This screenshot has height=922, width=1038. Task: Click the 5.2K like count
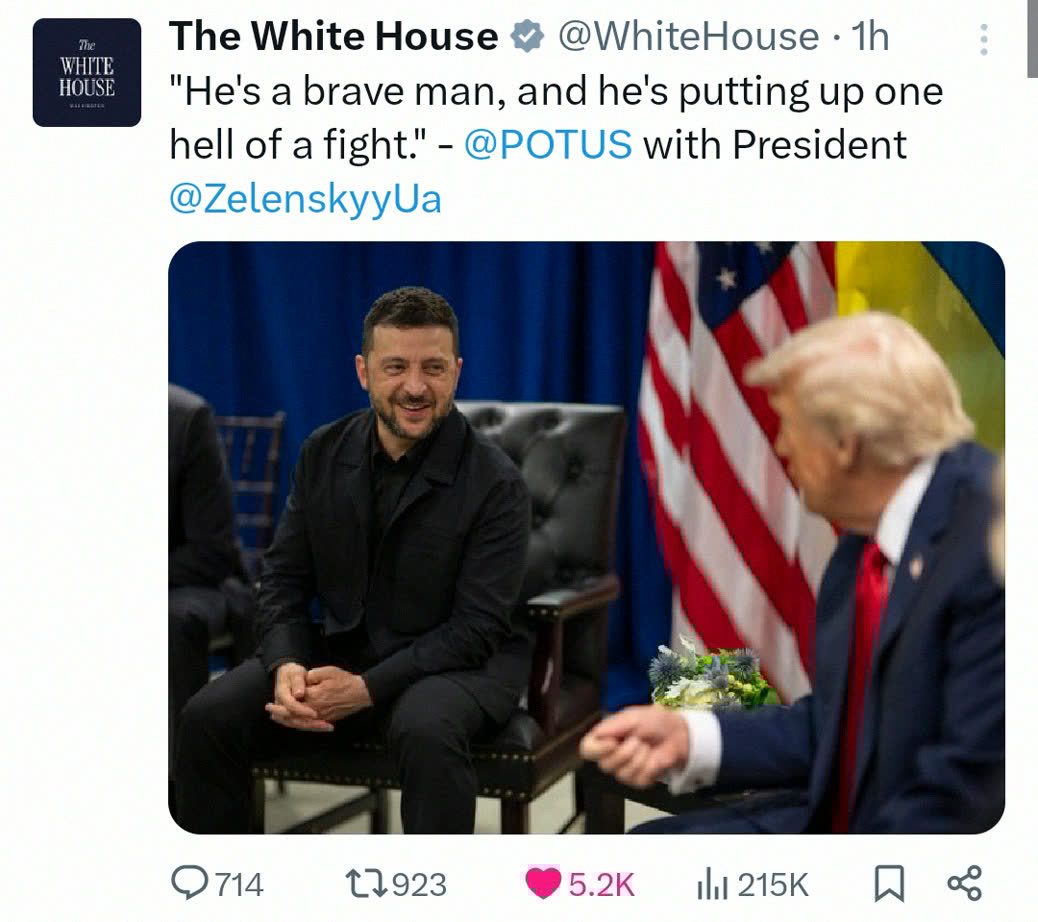coord(601,885)
